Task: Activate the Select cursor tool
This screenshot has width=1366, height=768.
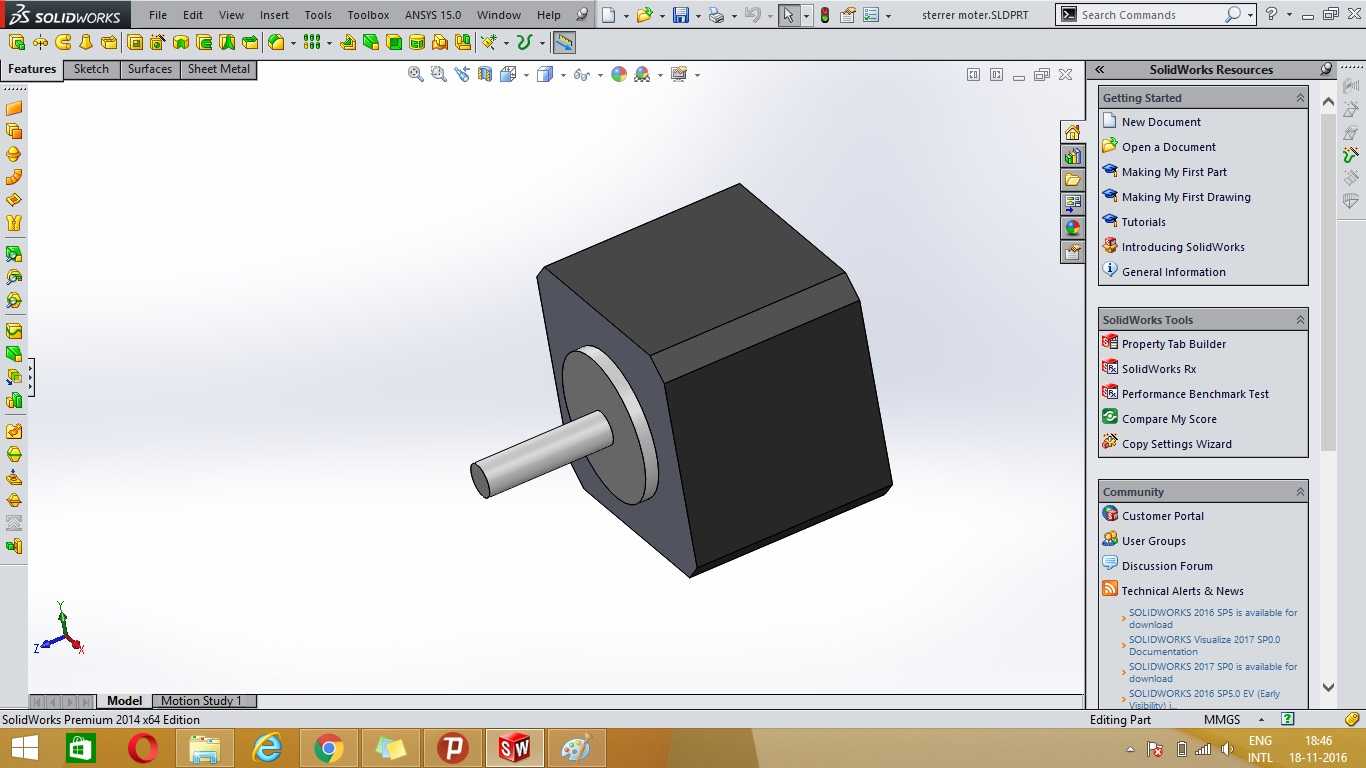Action: coord(789,15)
